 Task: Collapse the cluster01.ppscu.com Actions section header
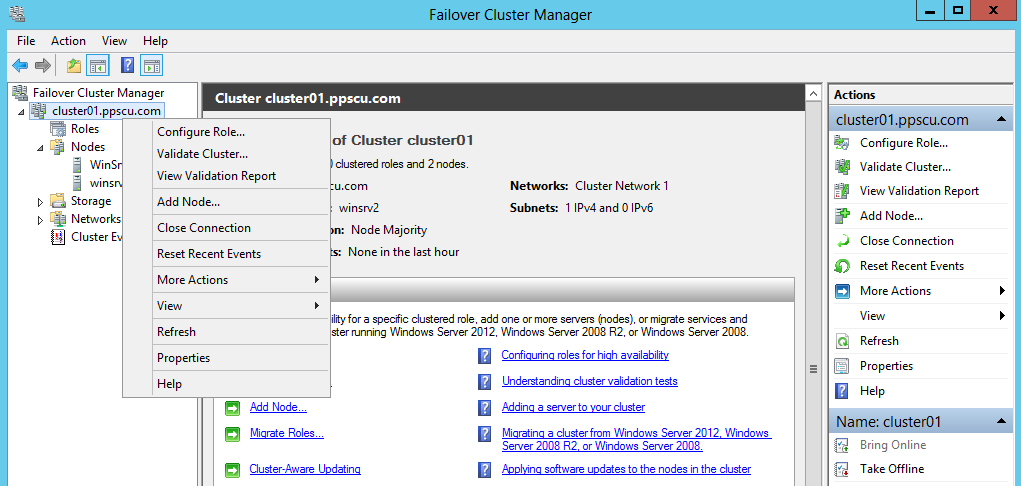tap(1001, 120)
